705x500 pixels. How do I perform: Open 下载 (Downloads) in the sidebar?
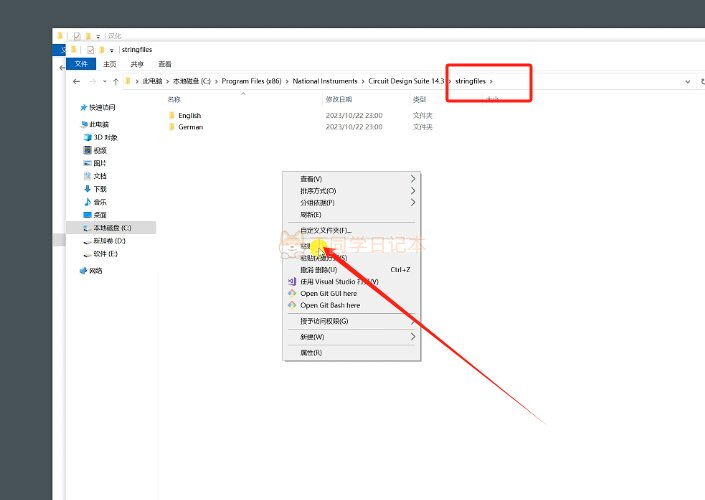point(100,188)
